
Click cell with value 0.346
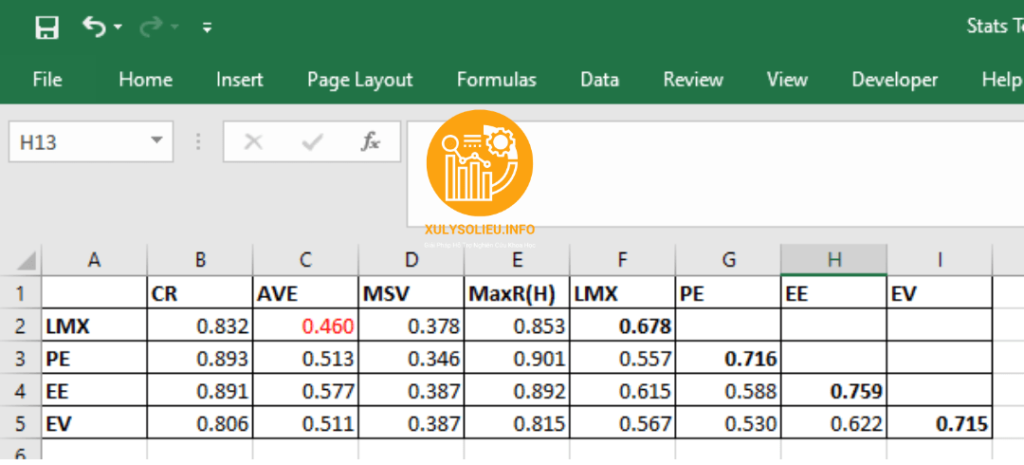click(x=411, y=359)
